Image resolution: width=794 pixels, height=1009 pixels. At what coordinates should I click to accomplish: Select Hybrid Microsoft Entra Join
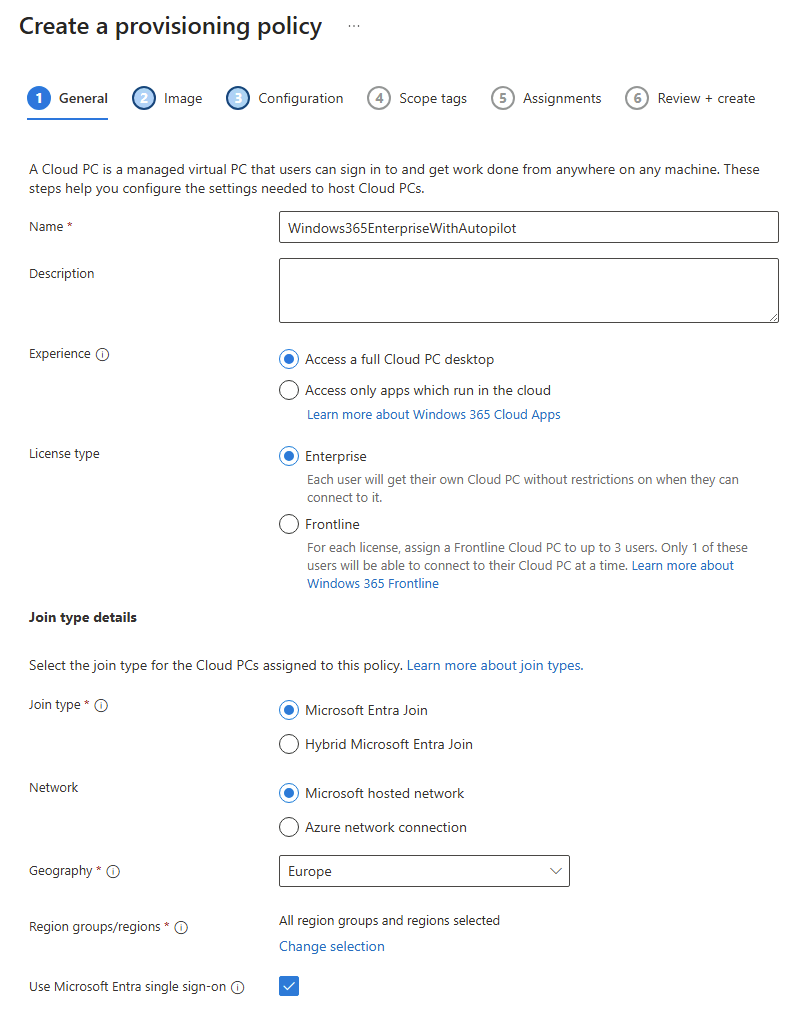[x=289, y=744]
